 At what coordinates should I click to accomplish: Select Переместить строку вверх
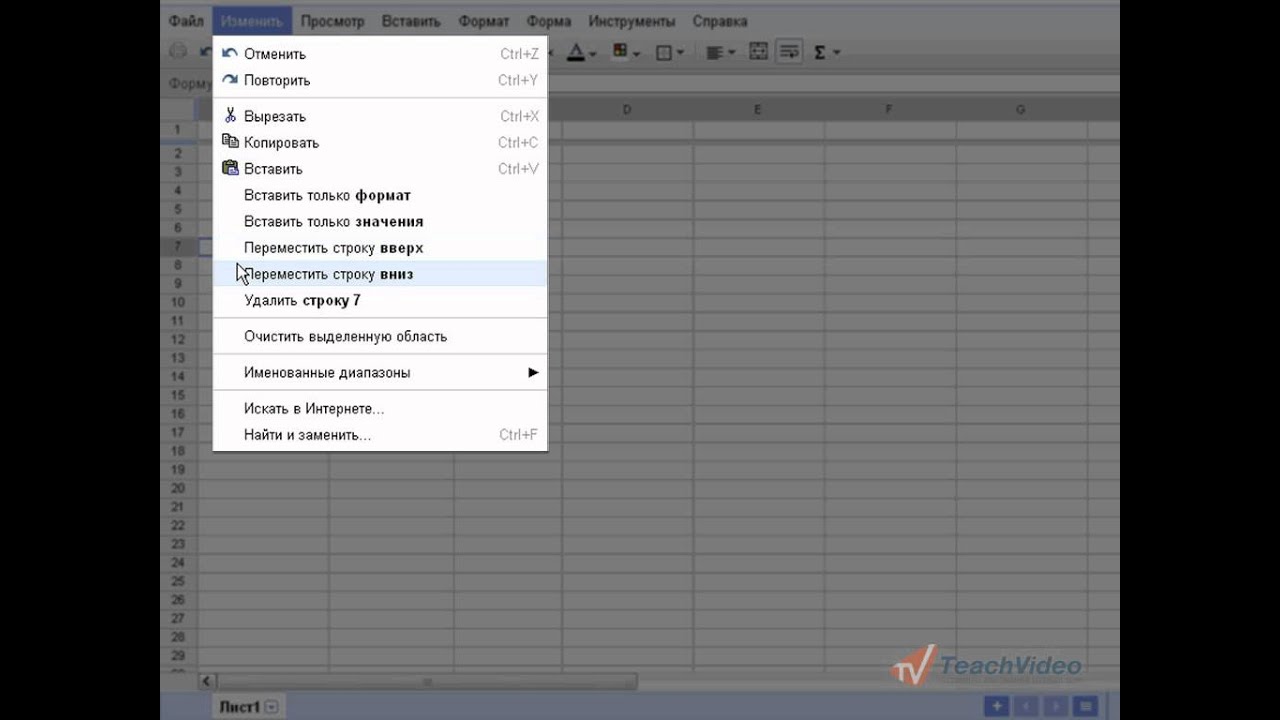pyautogui.click(x=380, y=248)
